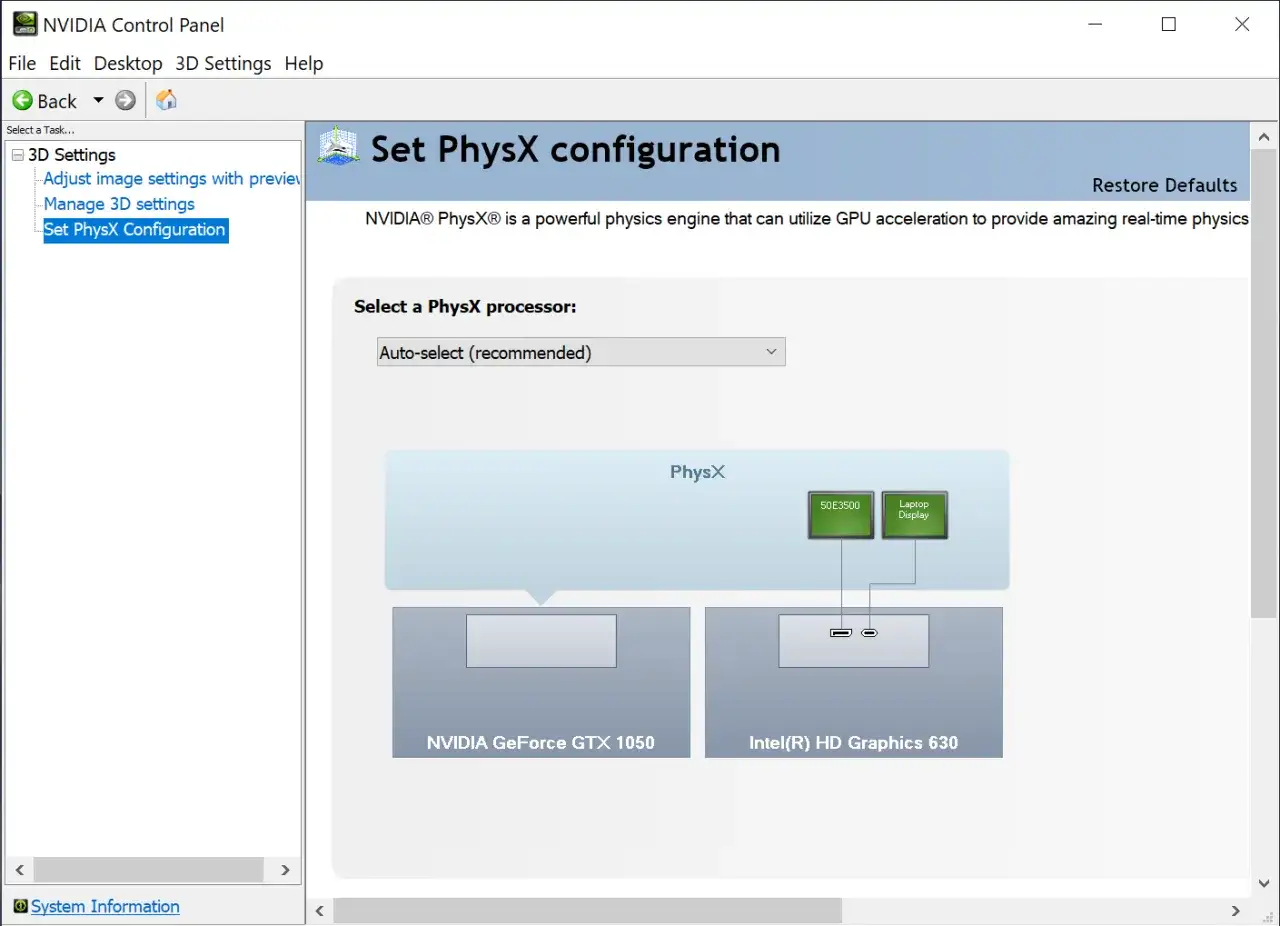Click the task pane scroll left arrow

tap(19, 870)
